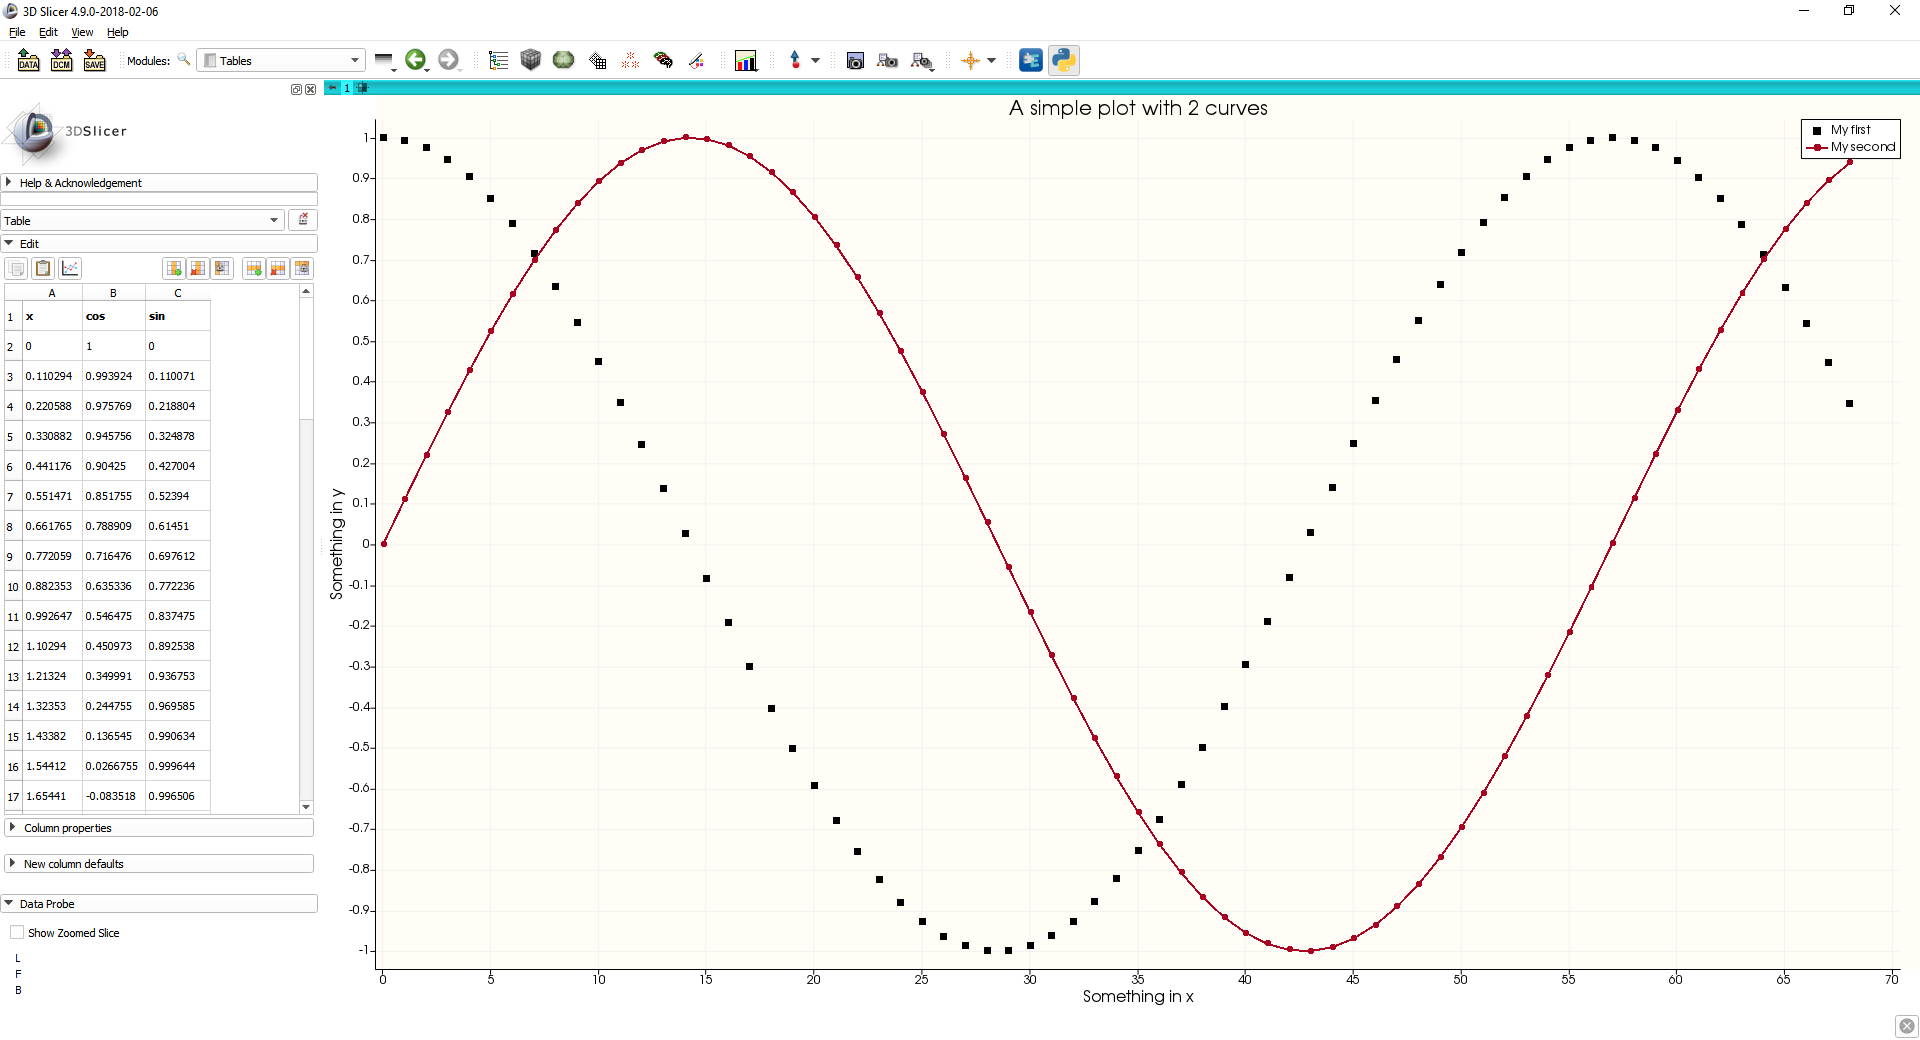Image resolution: width=1920 pixels, height=1040 pixels.
Task: Click the paste clipboard icon
Action: click(x=43, y=268)
